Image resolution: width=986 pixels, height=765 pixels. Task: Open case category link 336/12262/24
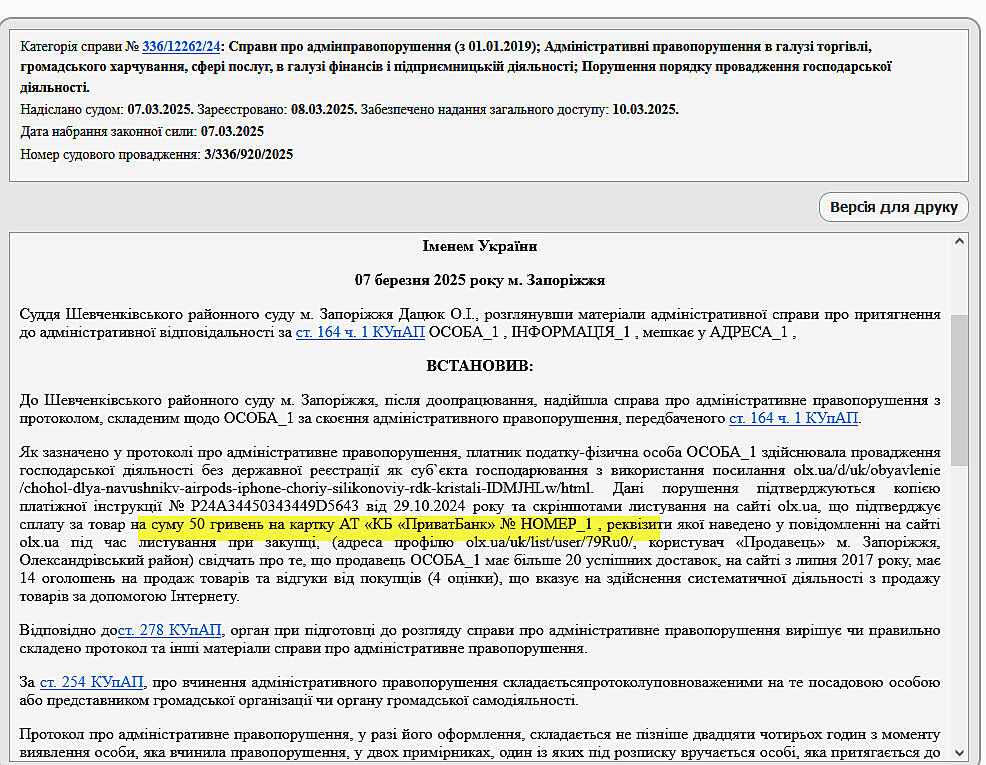181,46
